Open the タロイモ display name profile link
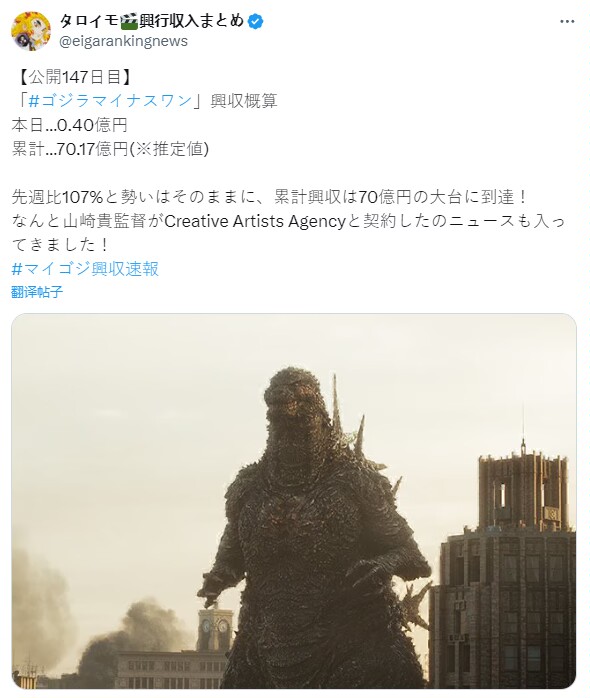The image size is (590, 698). 151,21
